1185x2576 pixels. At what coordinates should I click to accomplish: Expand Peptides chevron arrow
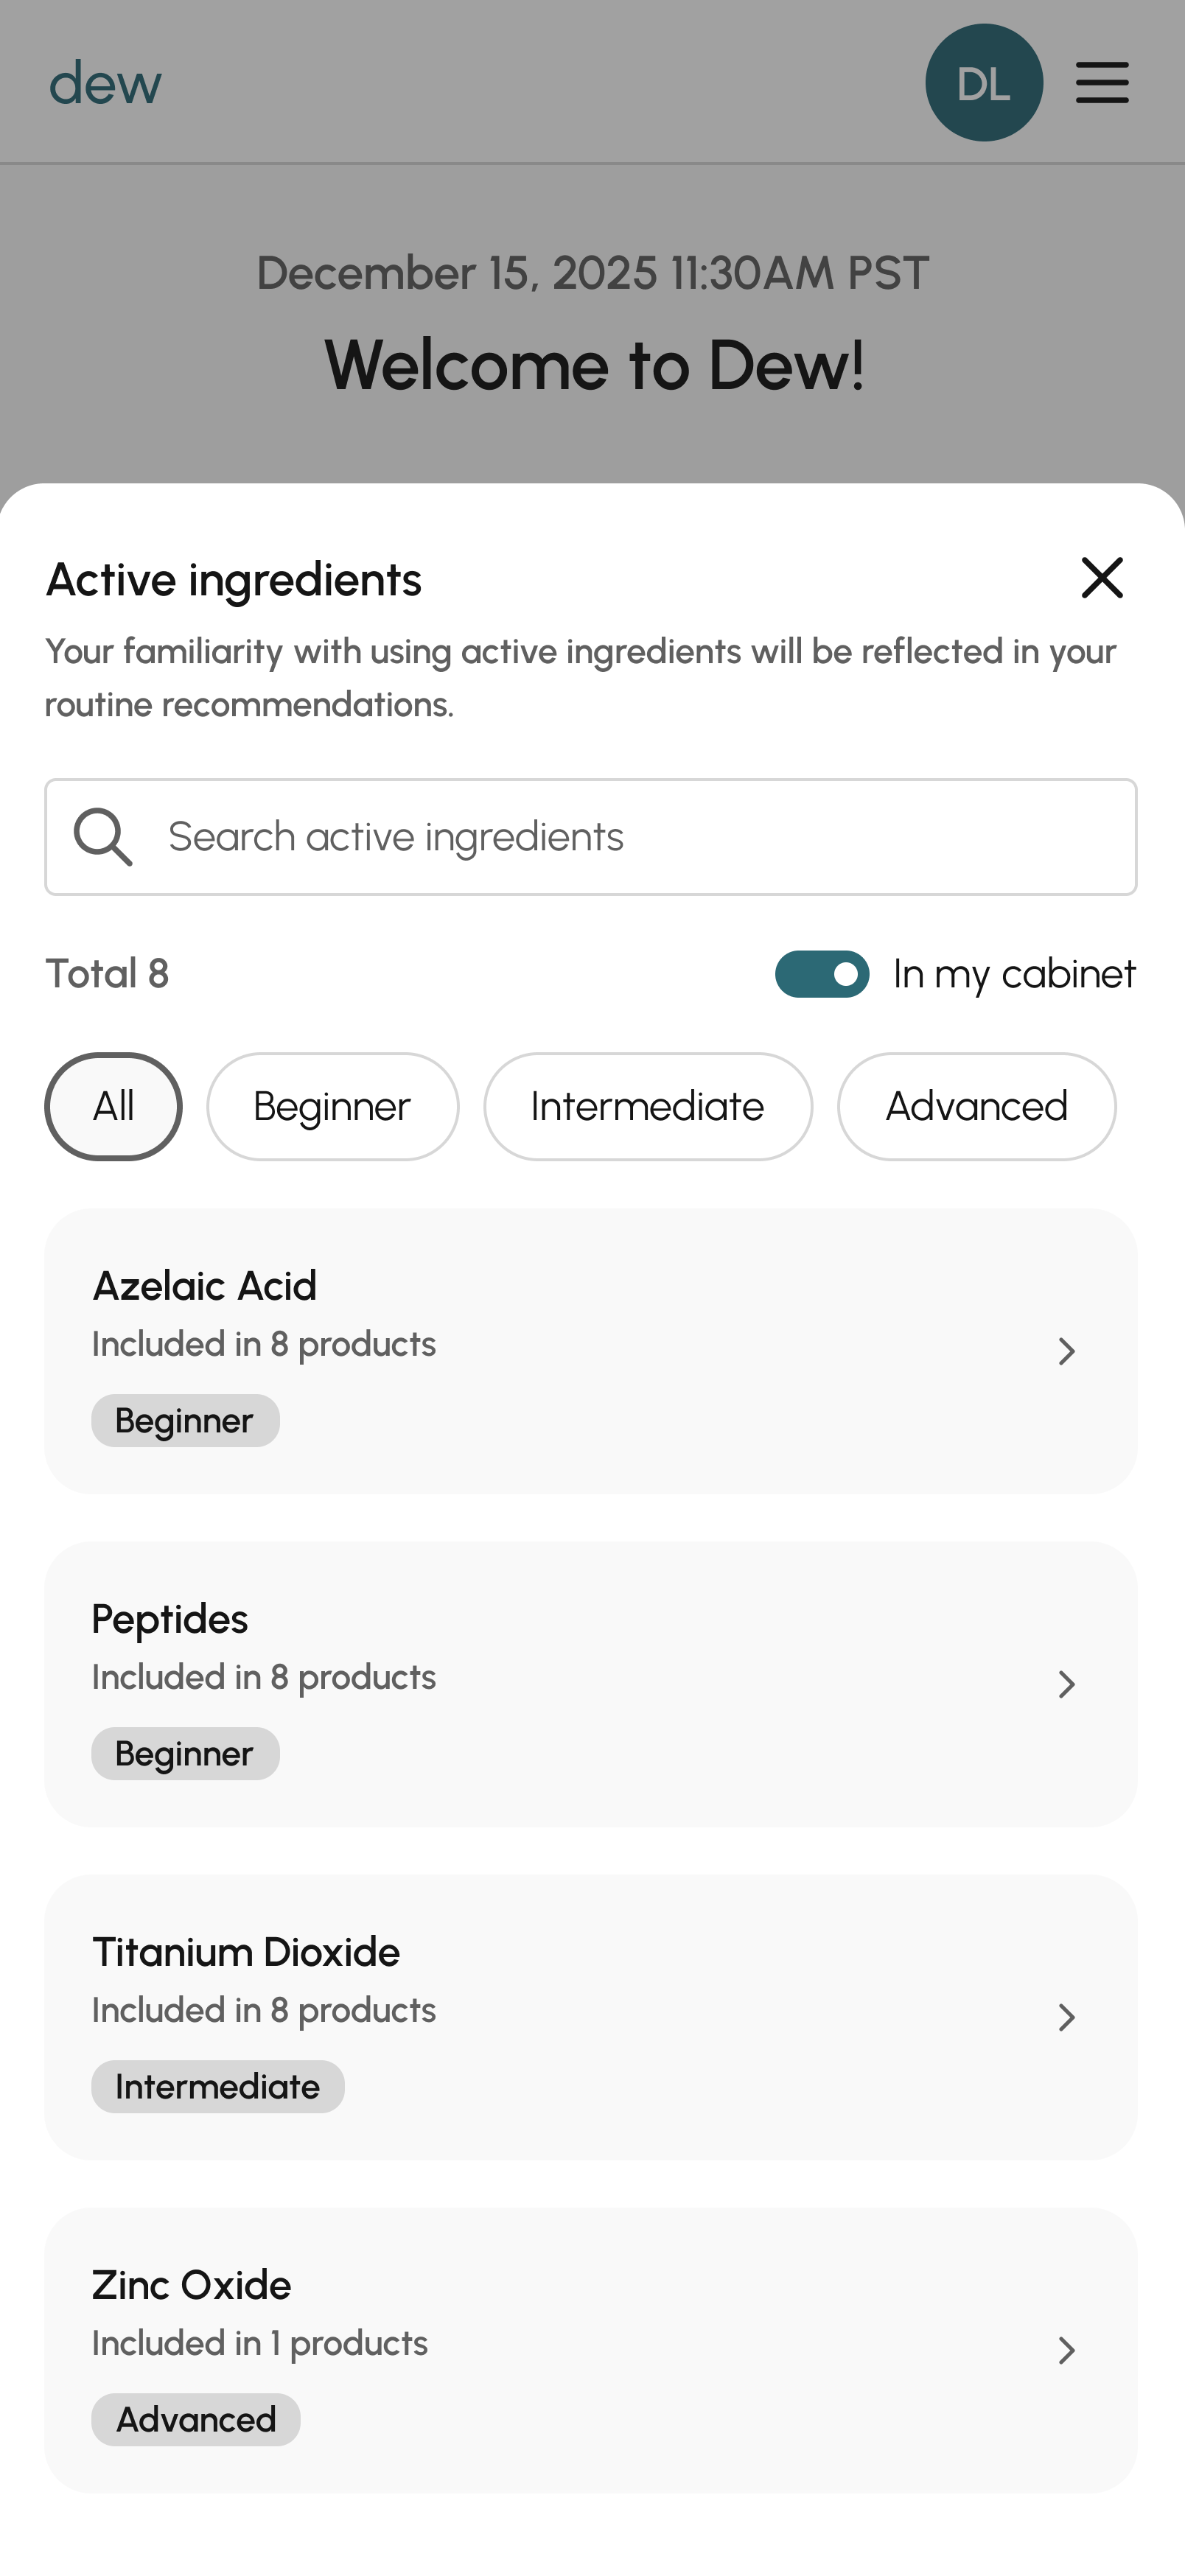pos(1066,1684)
